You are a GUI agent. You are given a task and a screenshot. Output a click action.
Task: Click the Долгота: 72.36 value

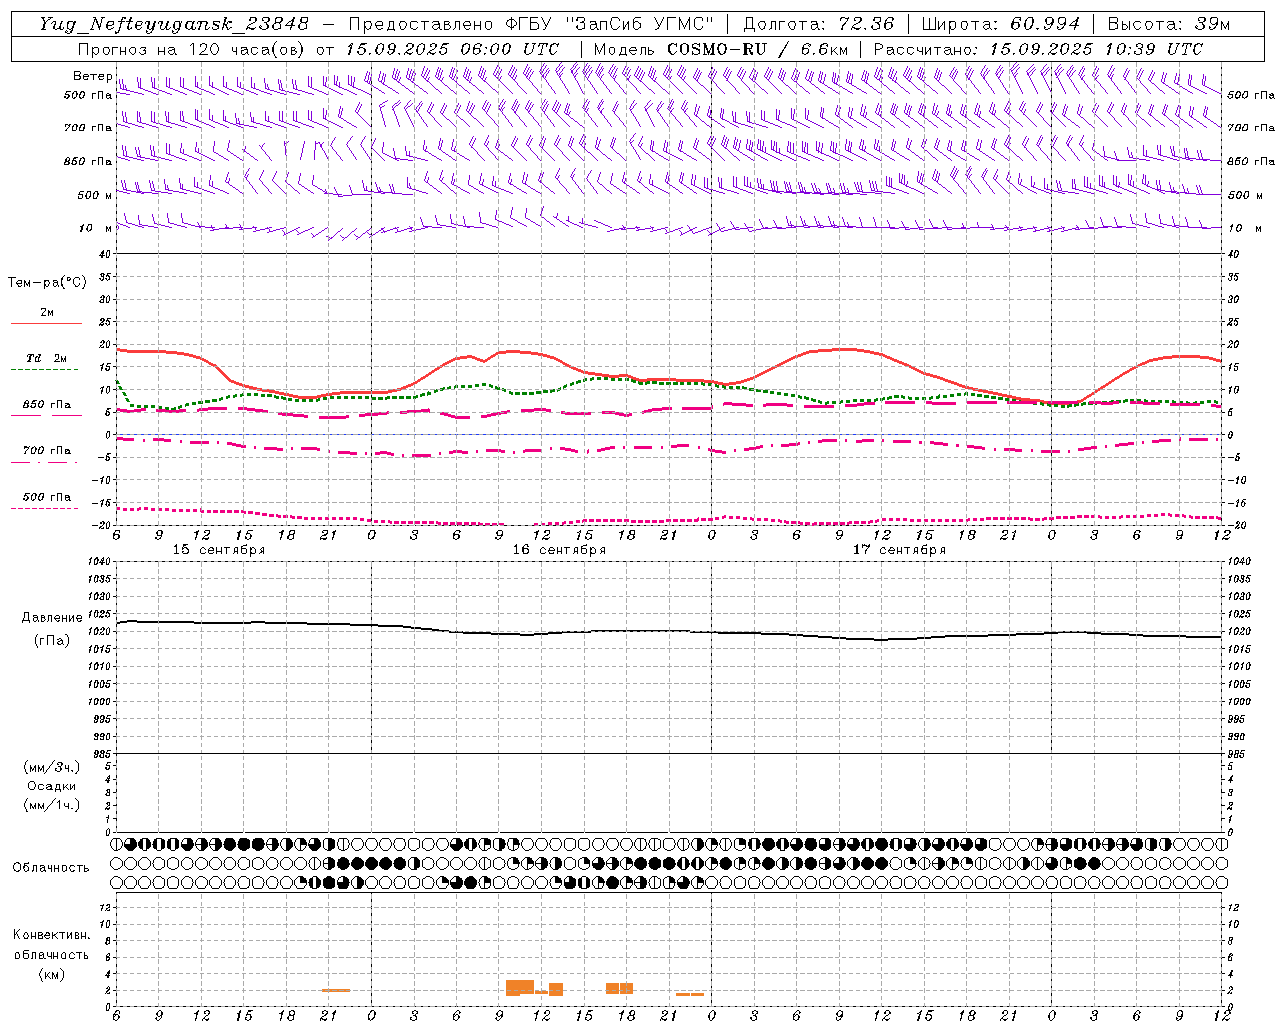(x=818, y=24)
